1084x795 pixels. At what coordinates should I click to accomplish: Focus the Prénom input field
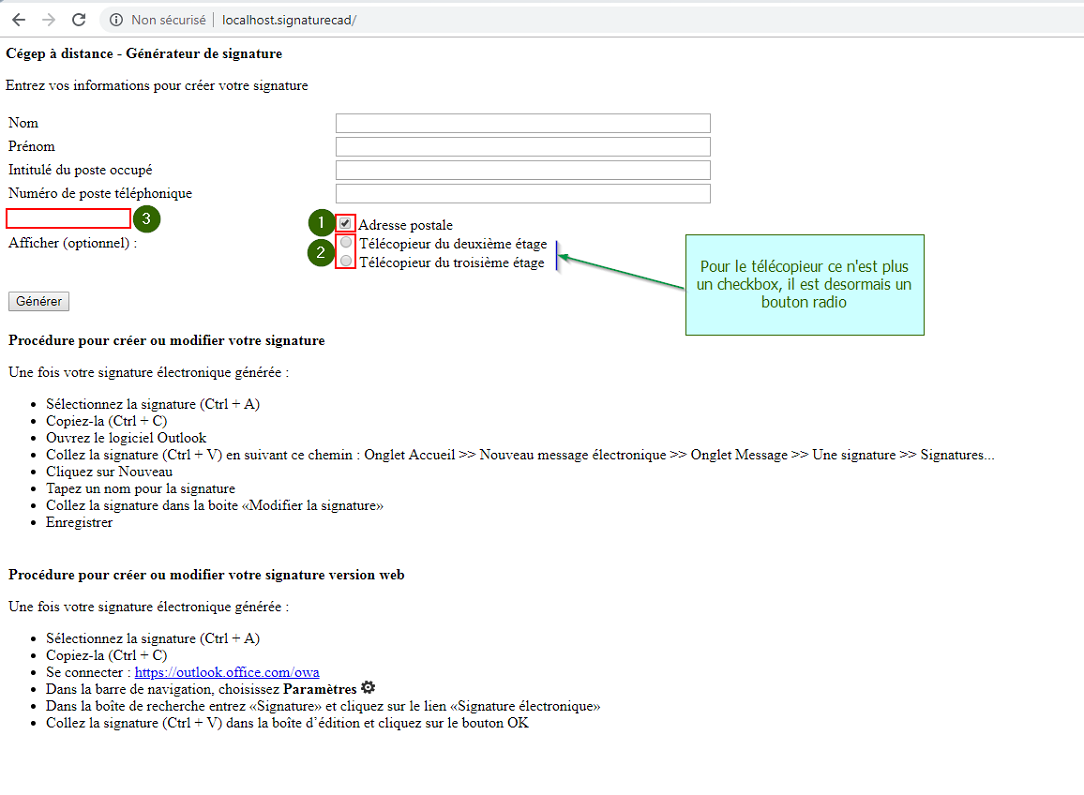tap(523, 147)
